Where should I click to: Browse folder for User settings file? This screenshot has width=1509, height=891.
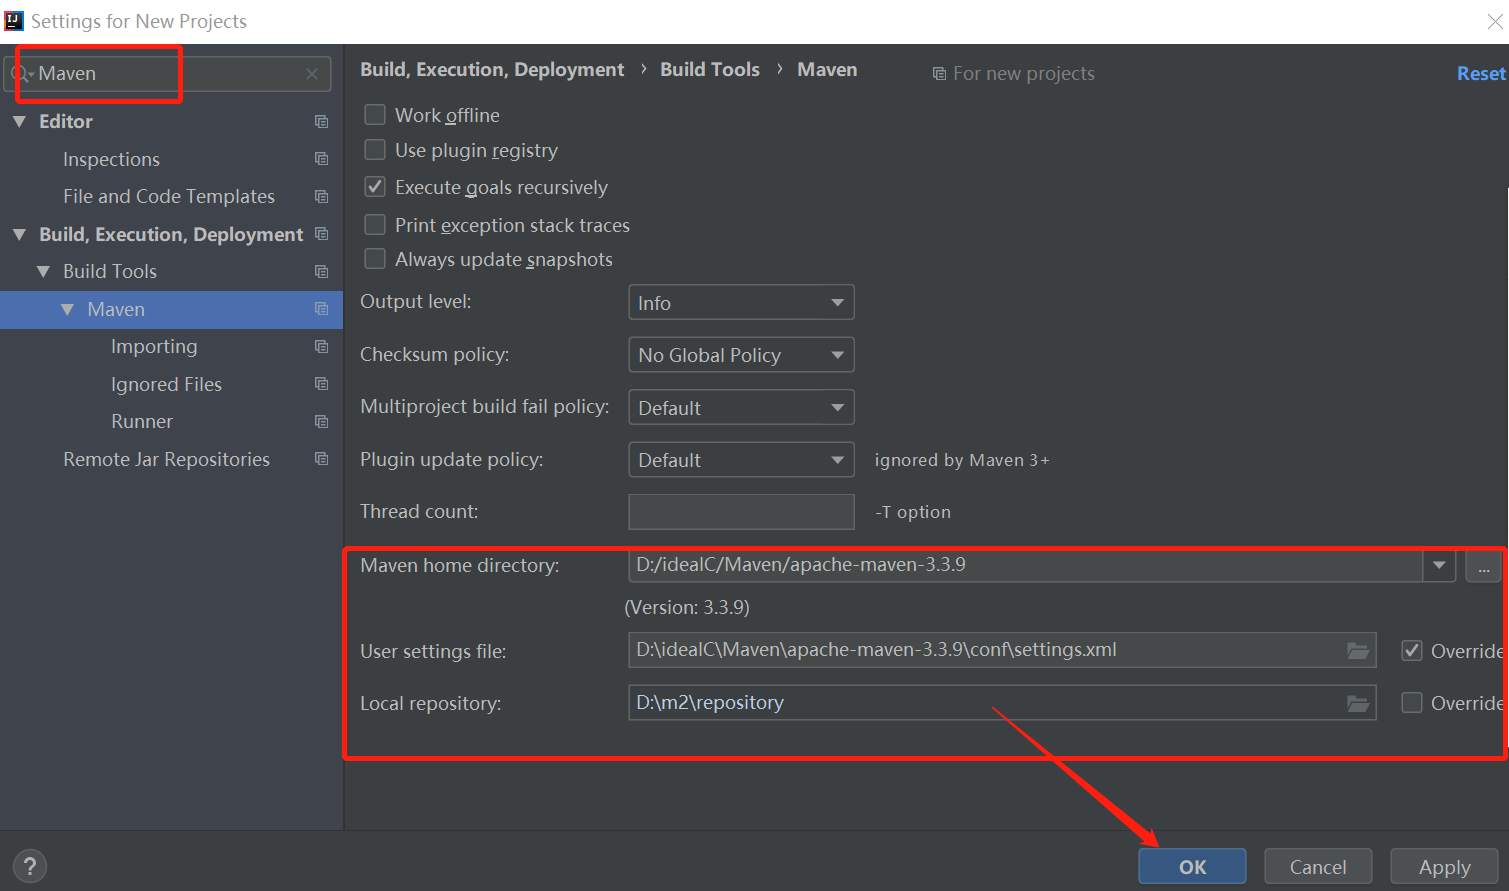click(1358, 650)
